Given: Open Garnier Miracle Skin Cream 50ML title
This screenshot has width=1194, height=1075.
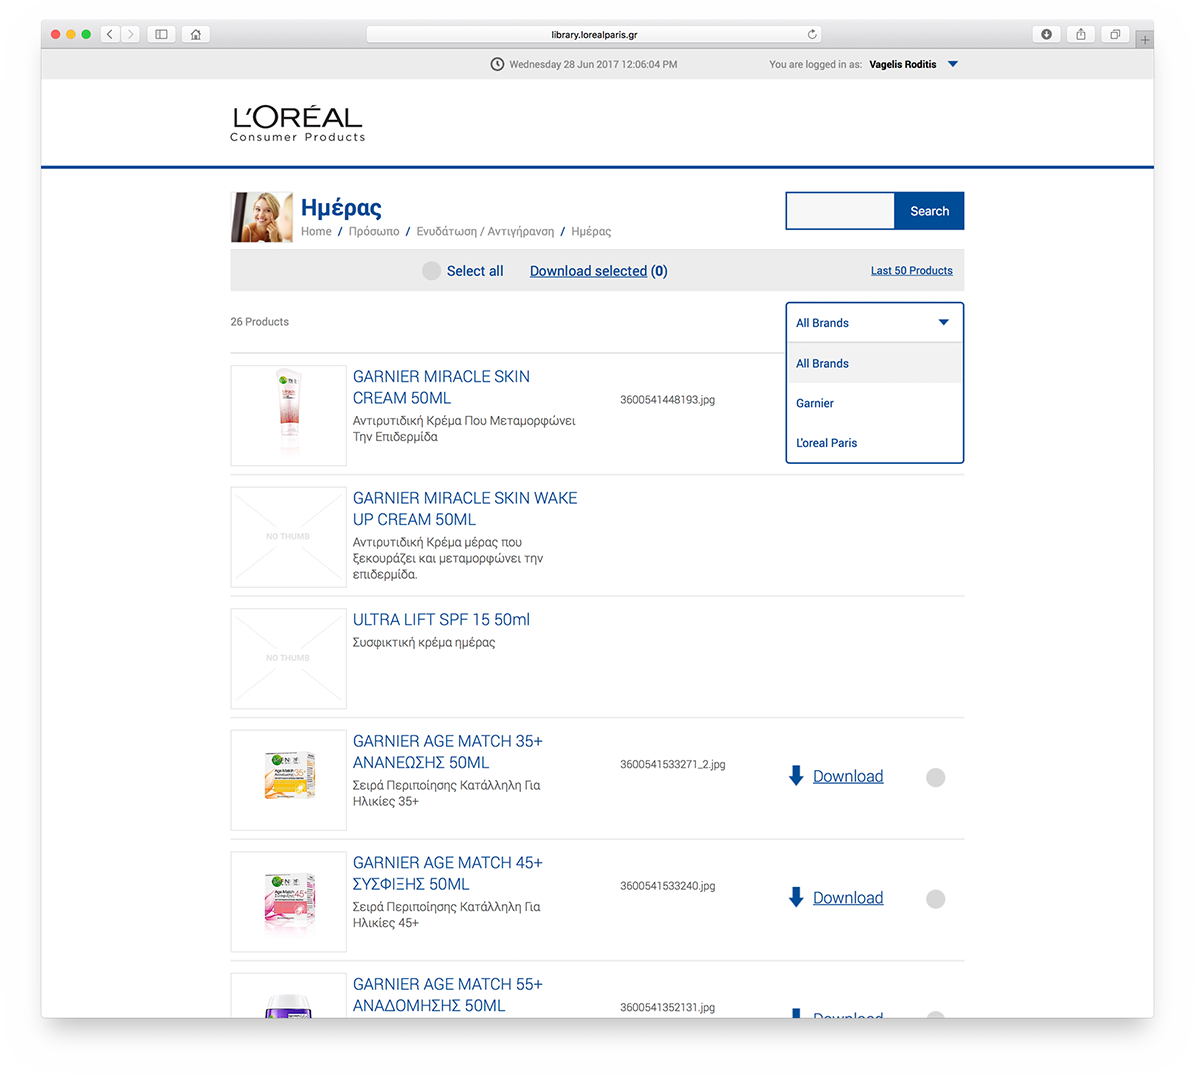Looking at the screenshot, I should click(441, 388).
